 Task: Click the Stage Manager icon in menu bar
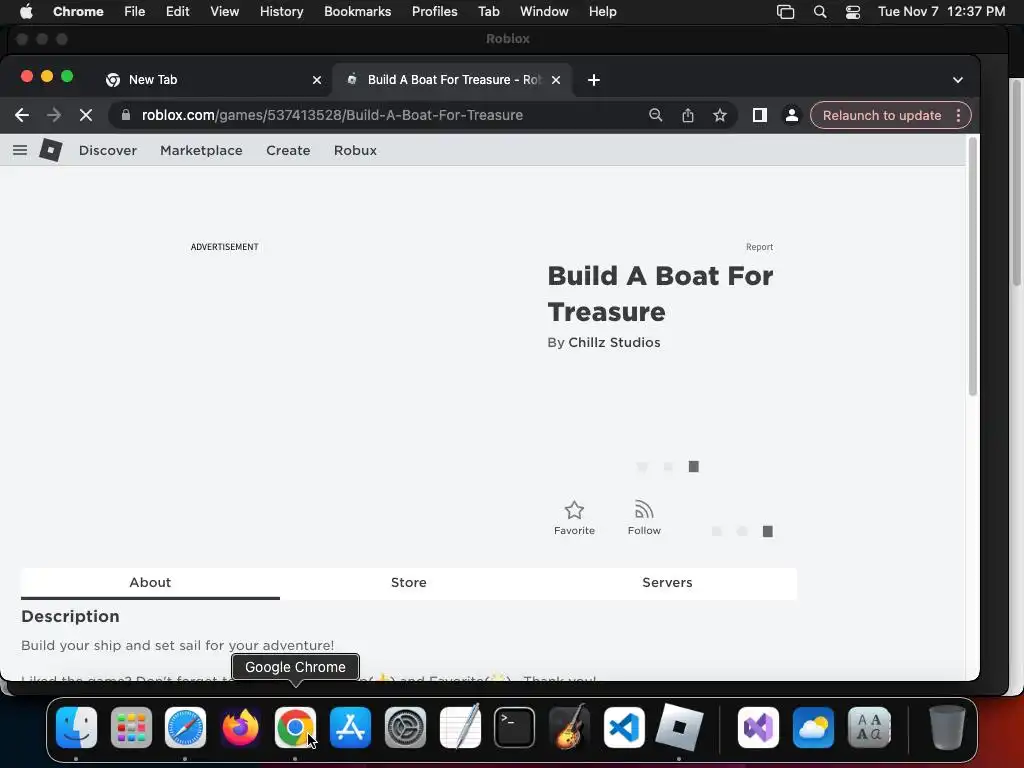786,12
